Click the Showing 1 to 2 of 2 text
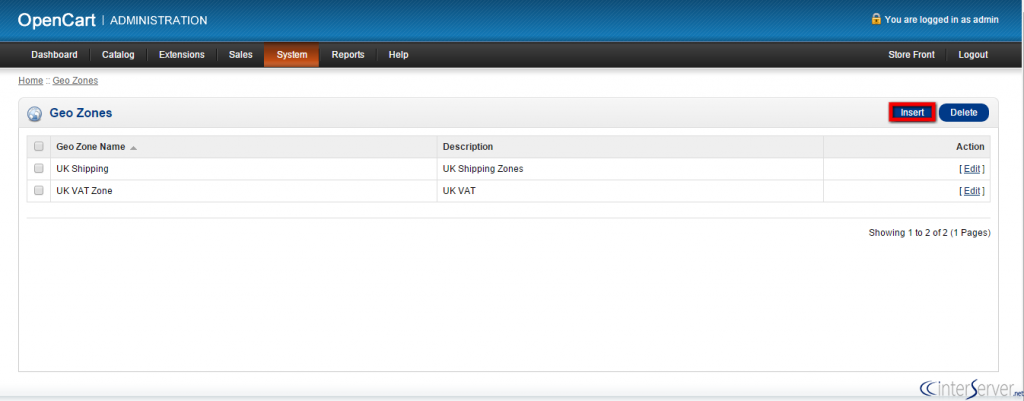Image resolution: width=1024 pixels, height=401 pixels. (x=929, y=233)
